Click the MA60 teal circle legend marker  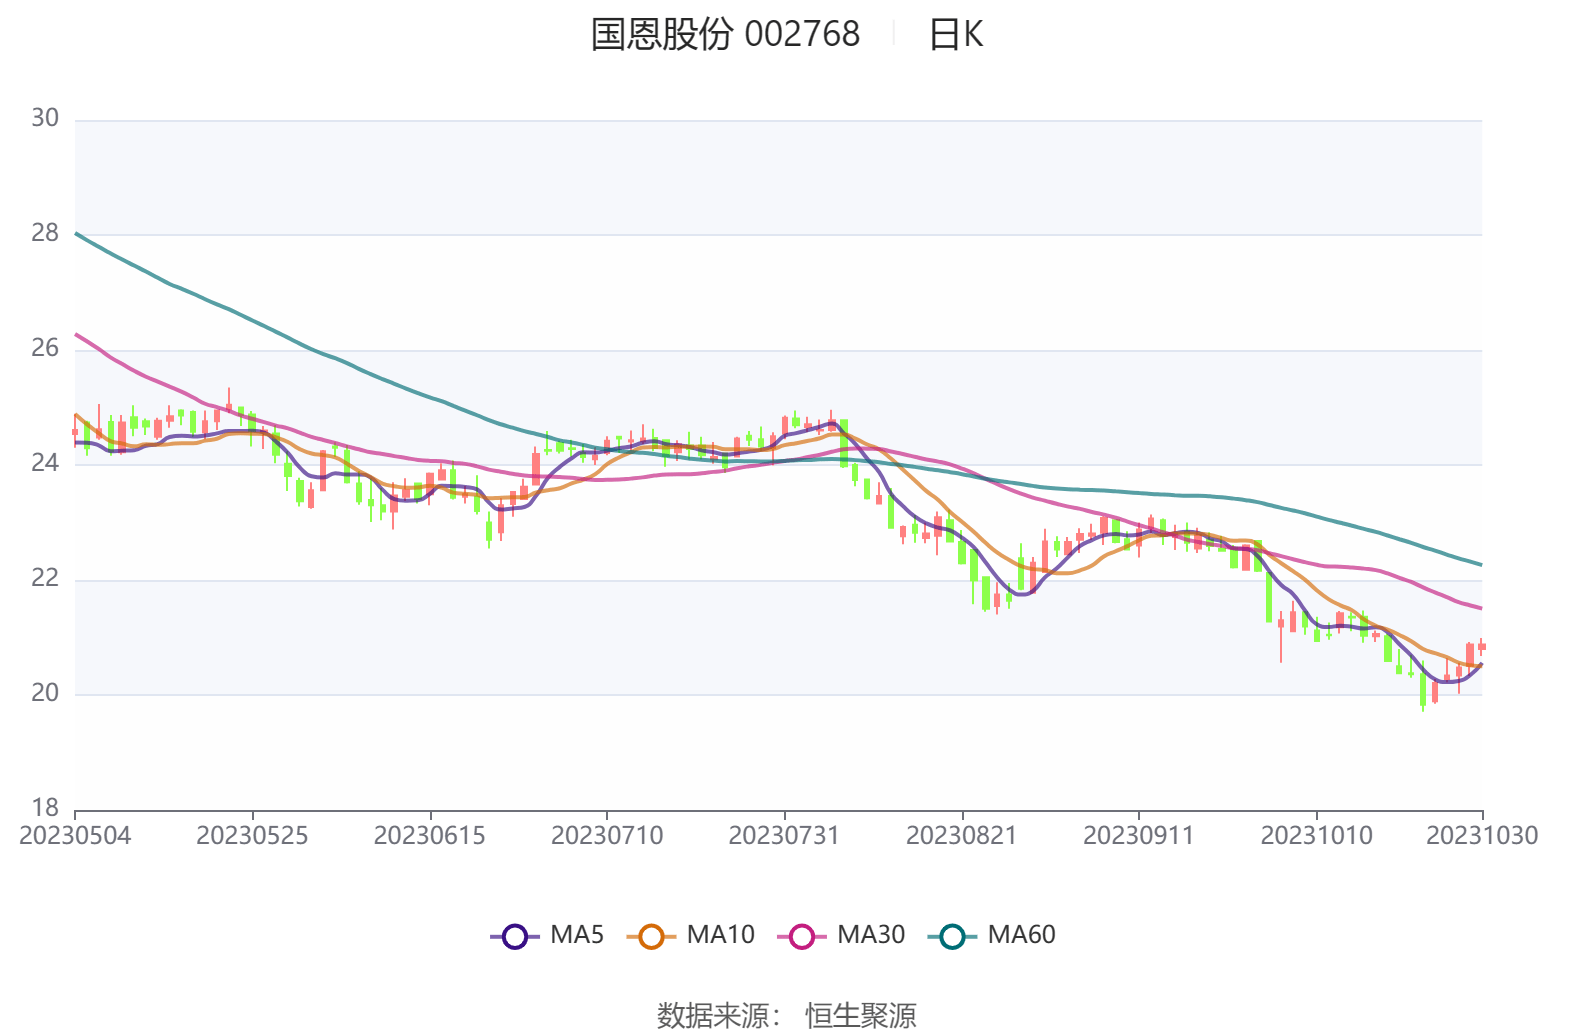click(x=952, y=937)
